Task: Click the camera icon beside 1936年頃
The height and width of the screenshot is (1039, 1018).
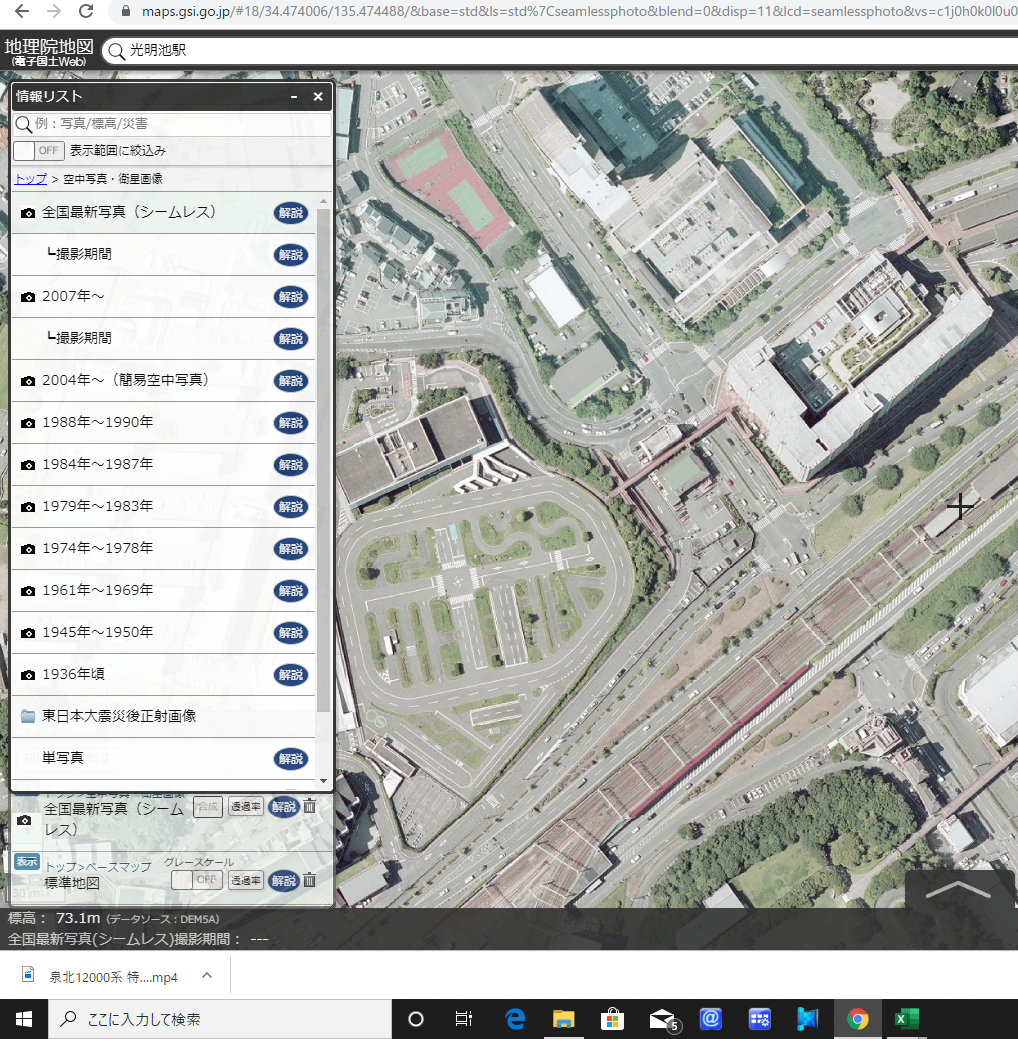Action: (x=28, y=675)
